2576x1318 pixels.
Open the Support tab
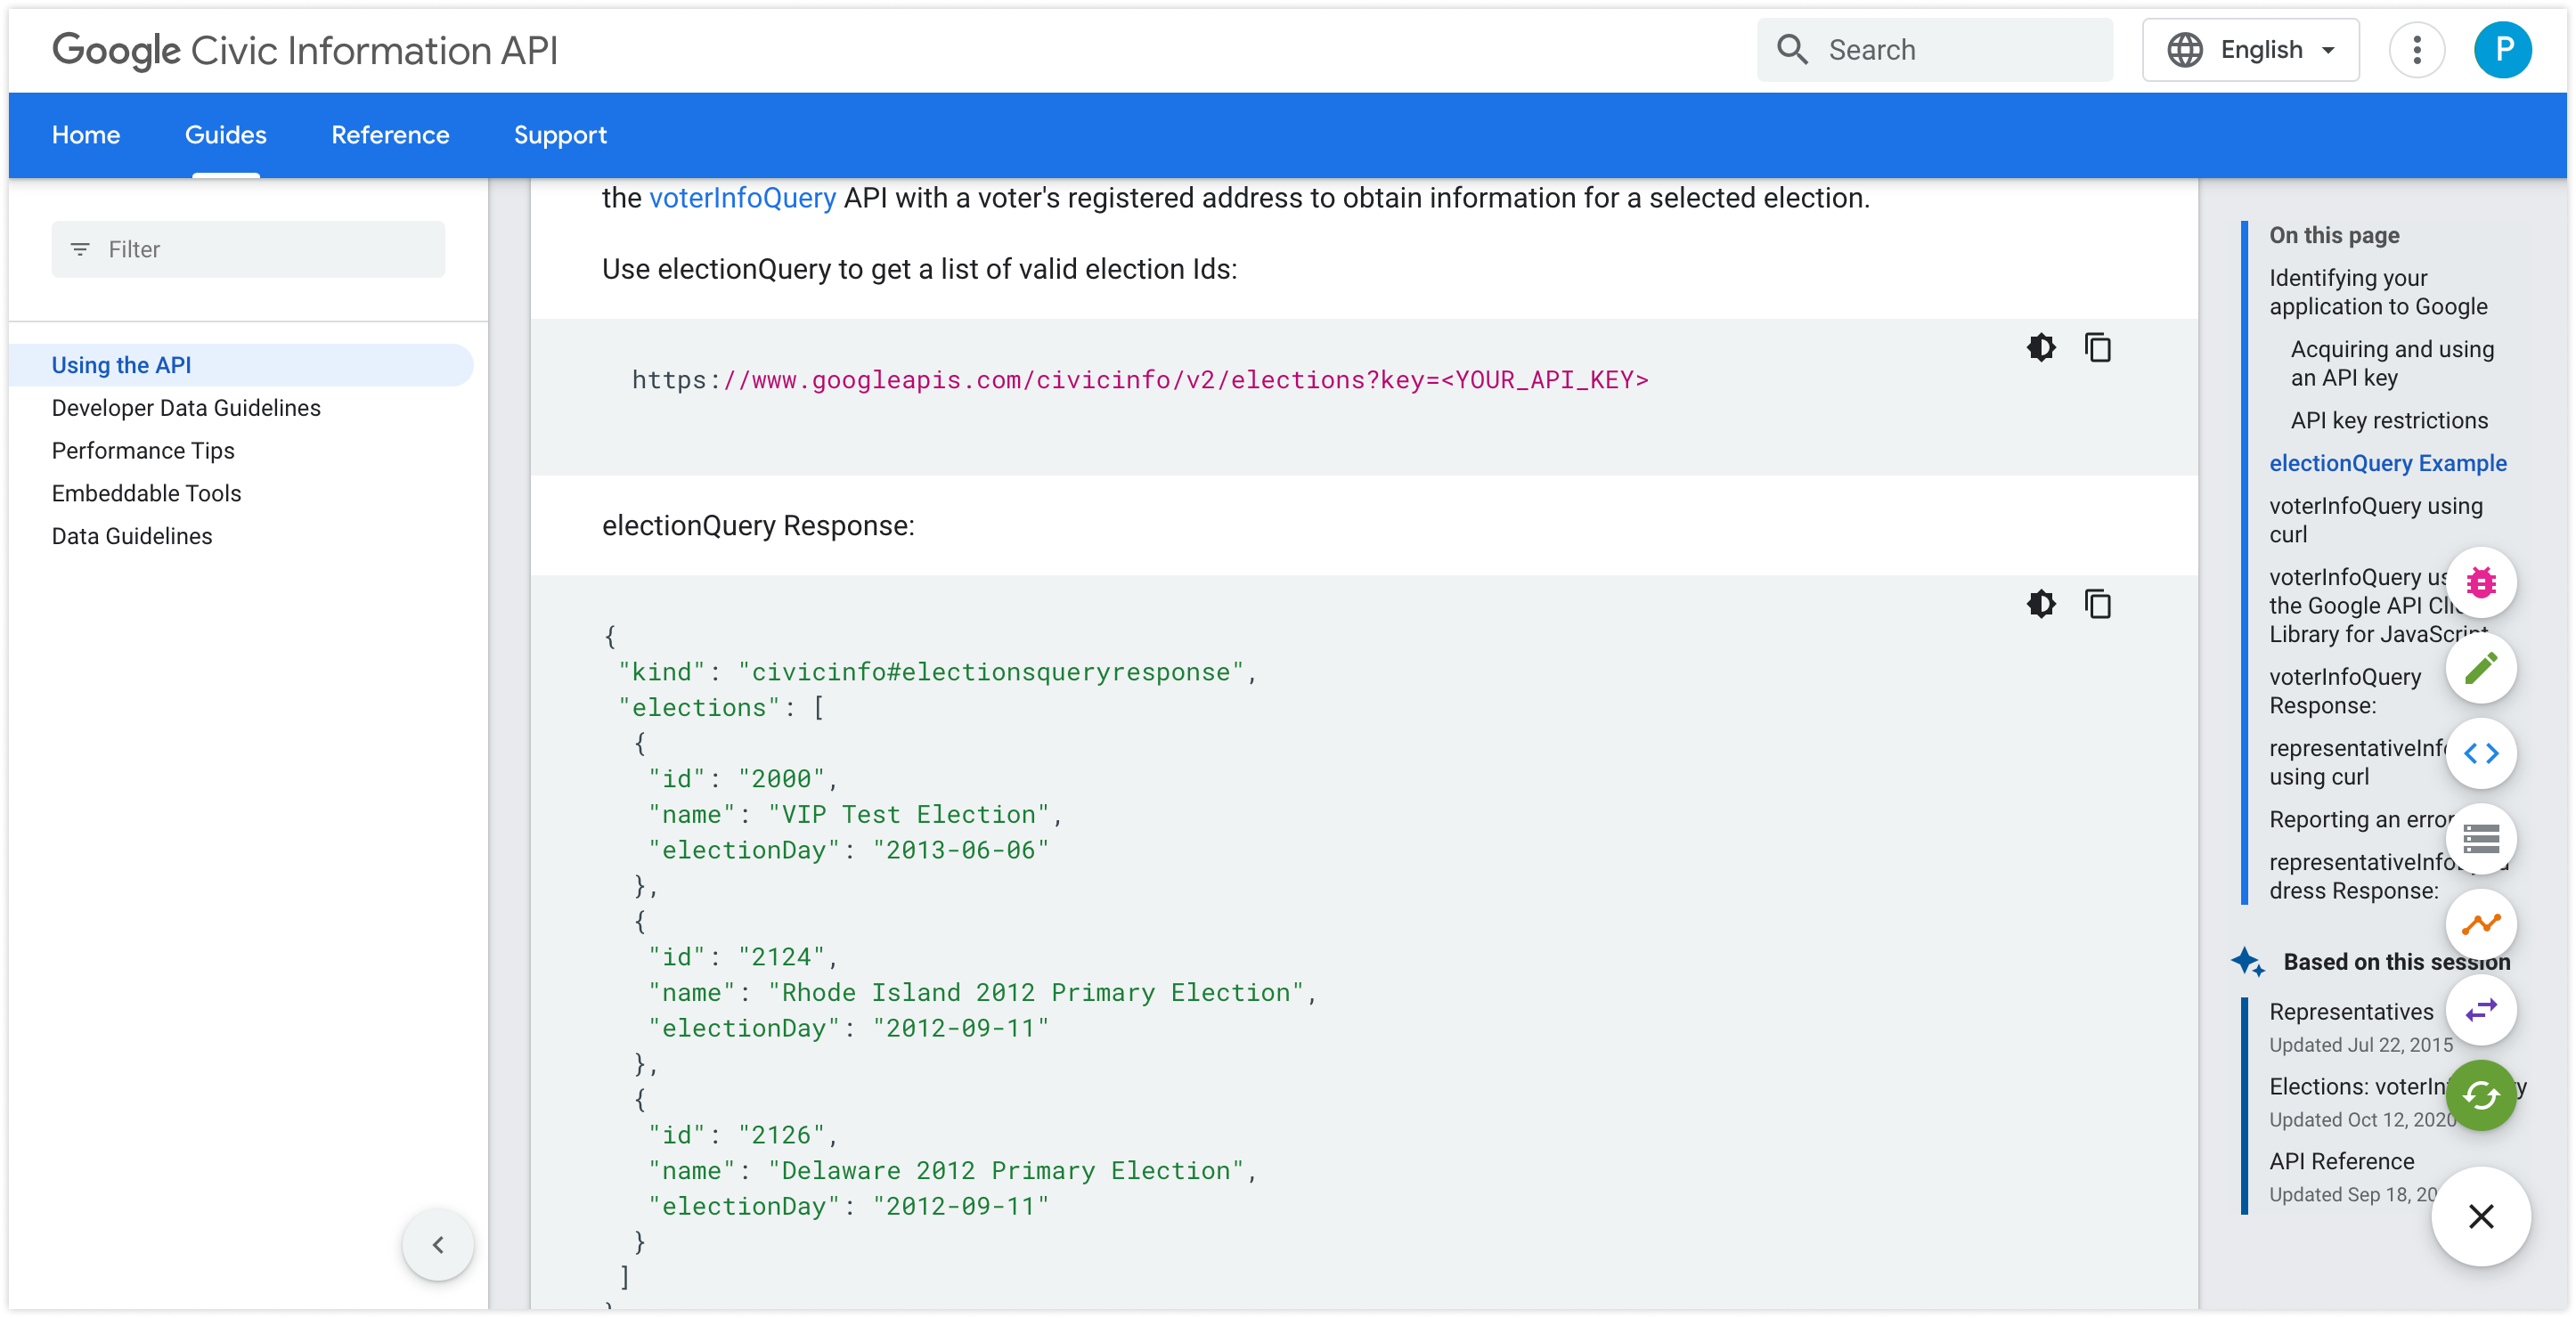pyautogui.click(x=560, y=135)
